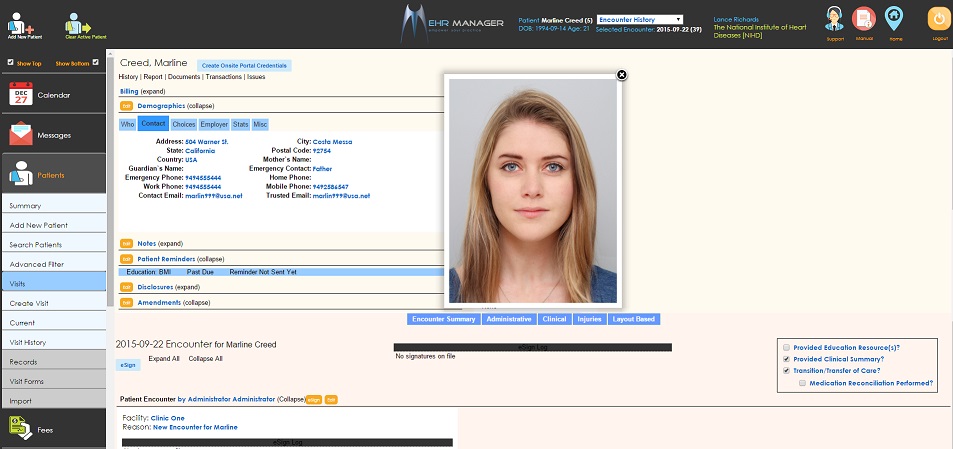Uncheck Provided Clinical Summary checkbox
This screenshot has height=449, width=953.
(x=787, y=359)
